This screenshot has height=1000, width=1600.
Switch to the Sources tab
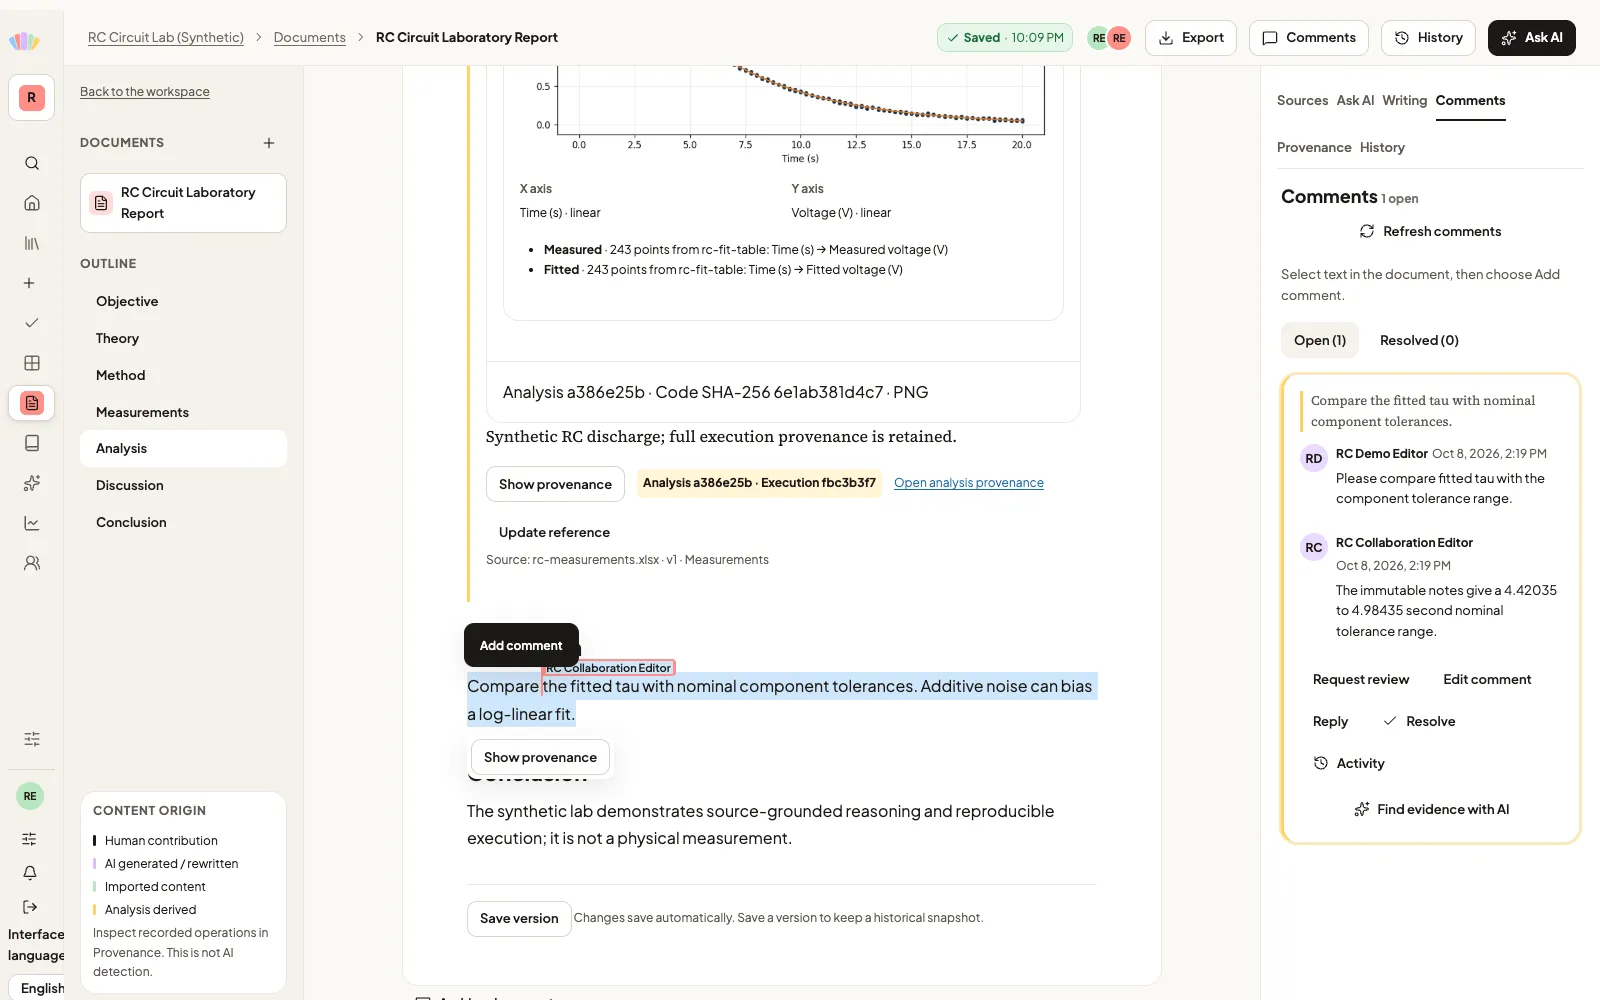[x=1302, y=100]
